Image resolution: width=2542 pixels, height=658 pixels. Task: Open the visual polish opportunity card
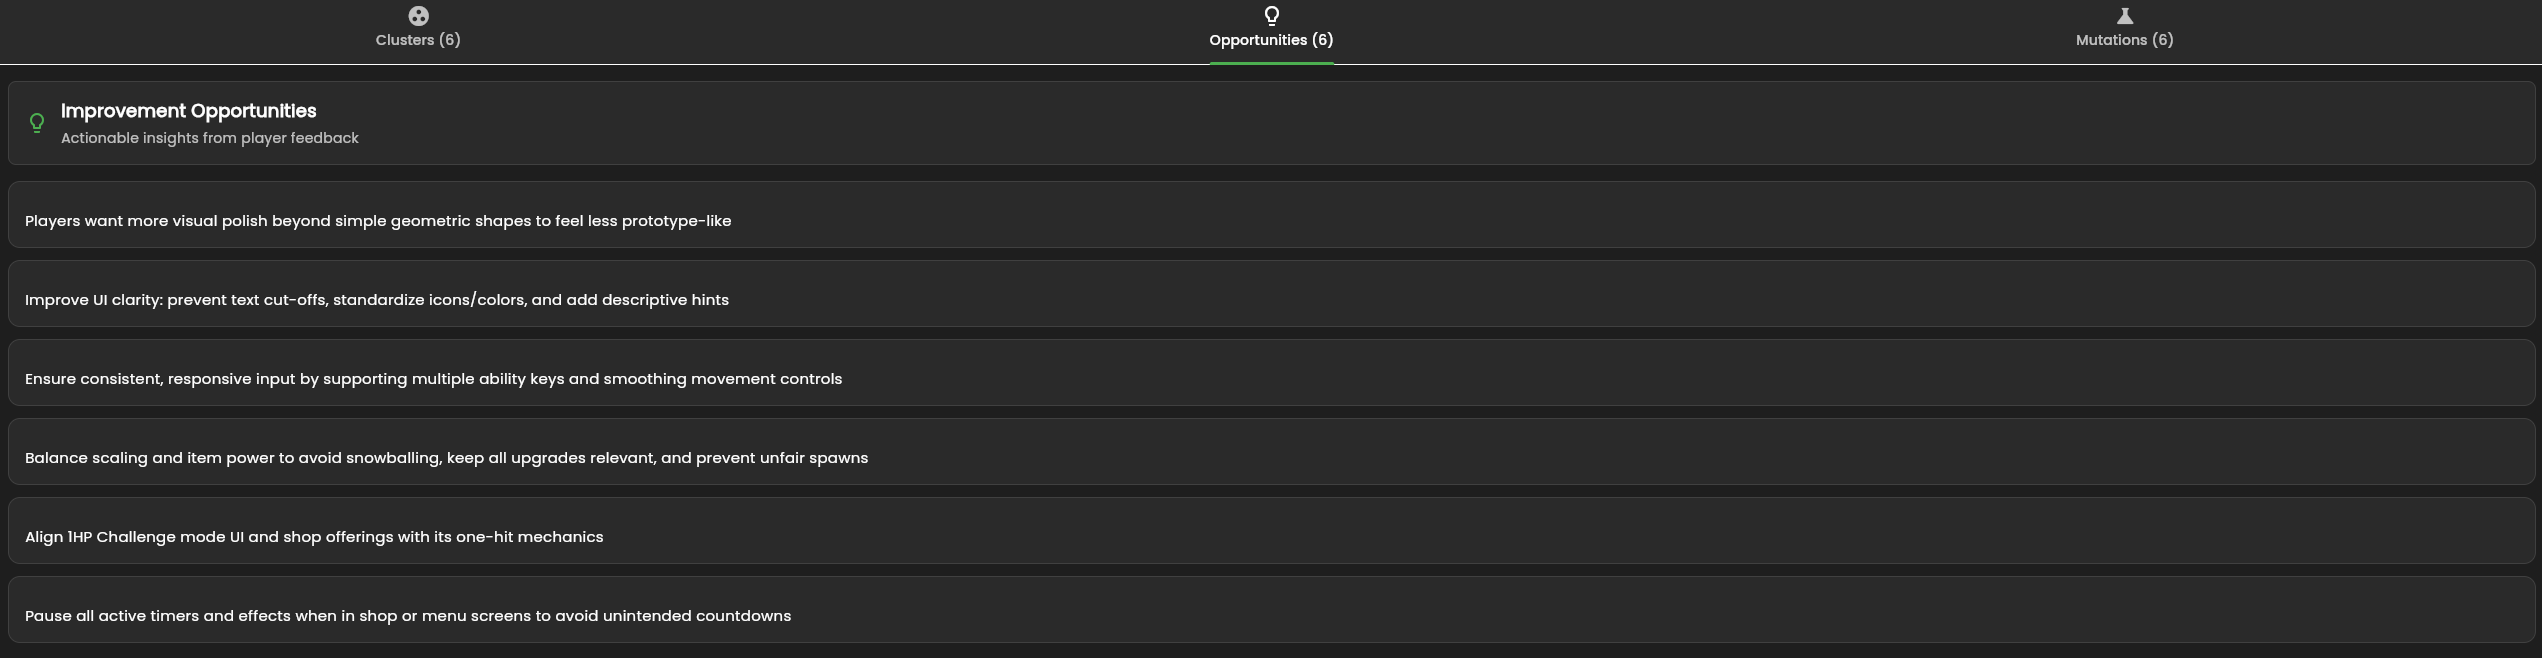(x=378, y=221)
